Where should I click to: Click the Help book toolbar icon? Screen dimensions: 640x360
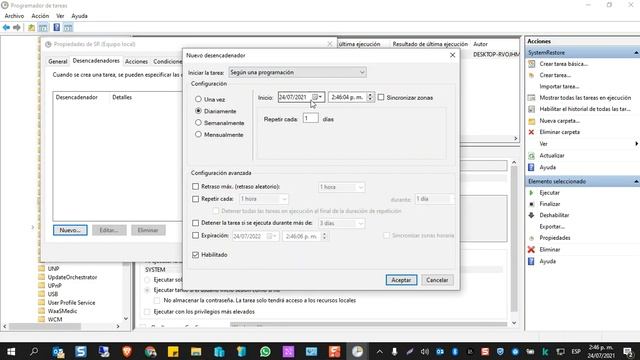tap(56, 27)
